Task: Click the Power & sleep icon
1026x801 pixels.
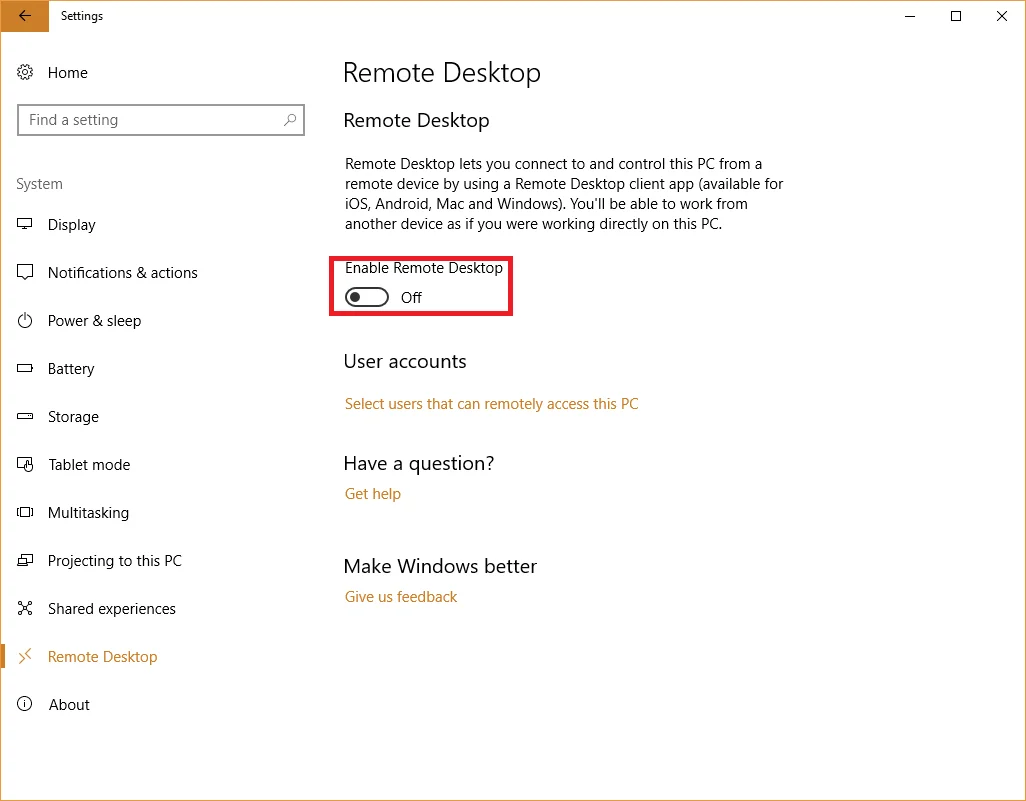Action: (x=25, y=321)
